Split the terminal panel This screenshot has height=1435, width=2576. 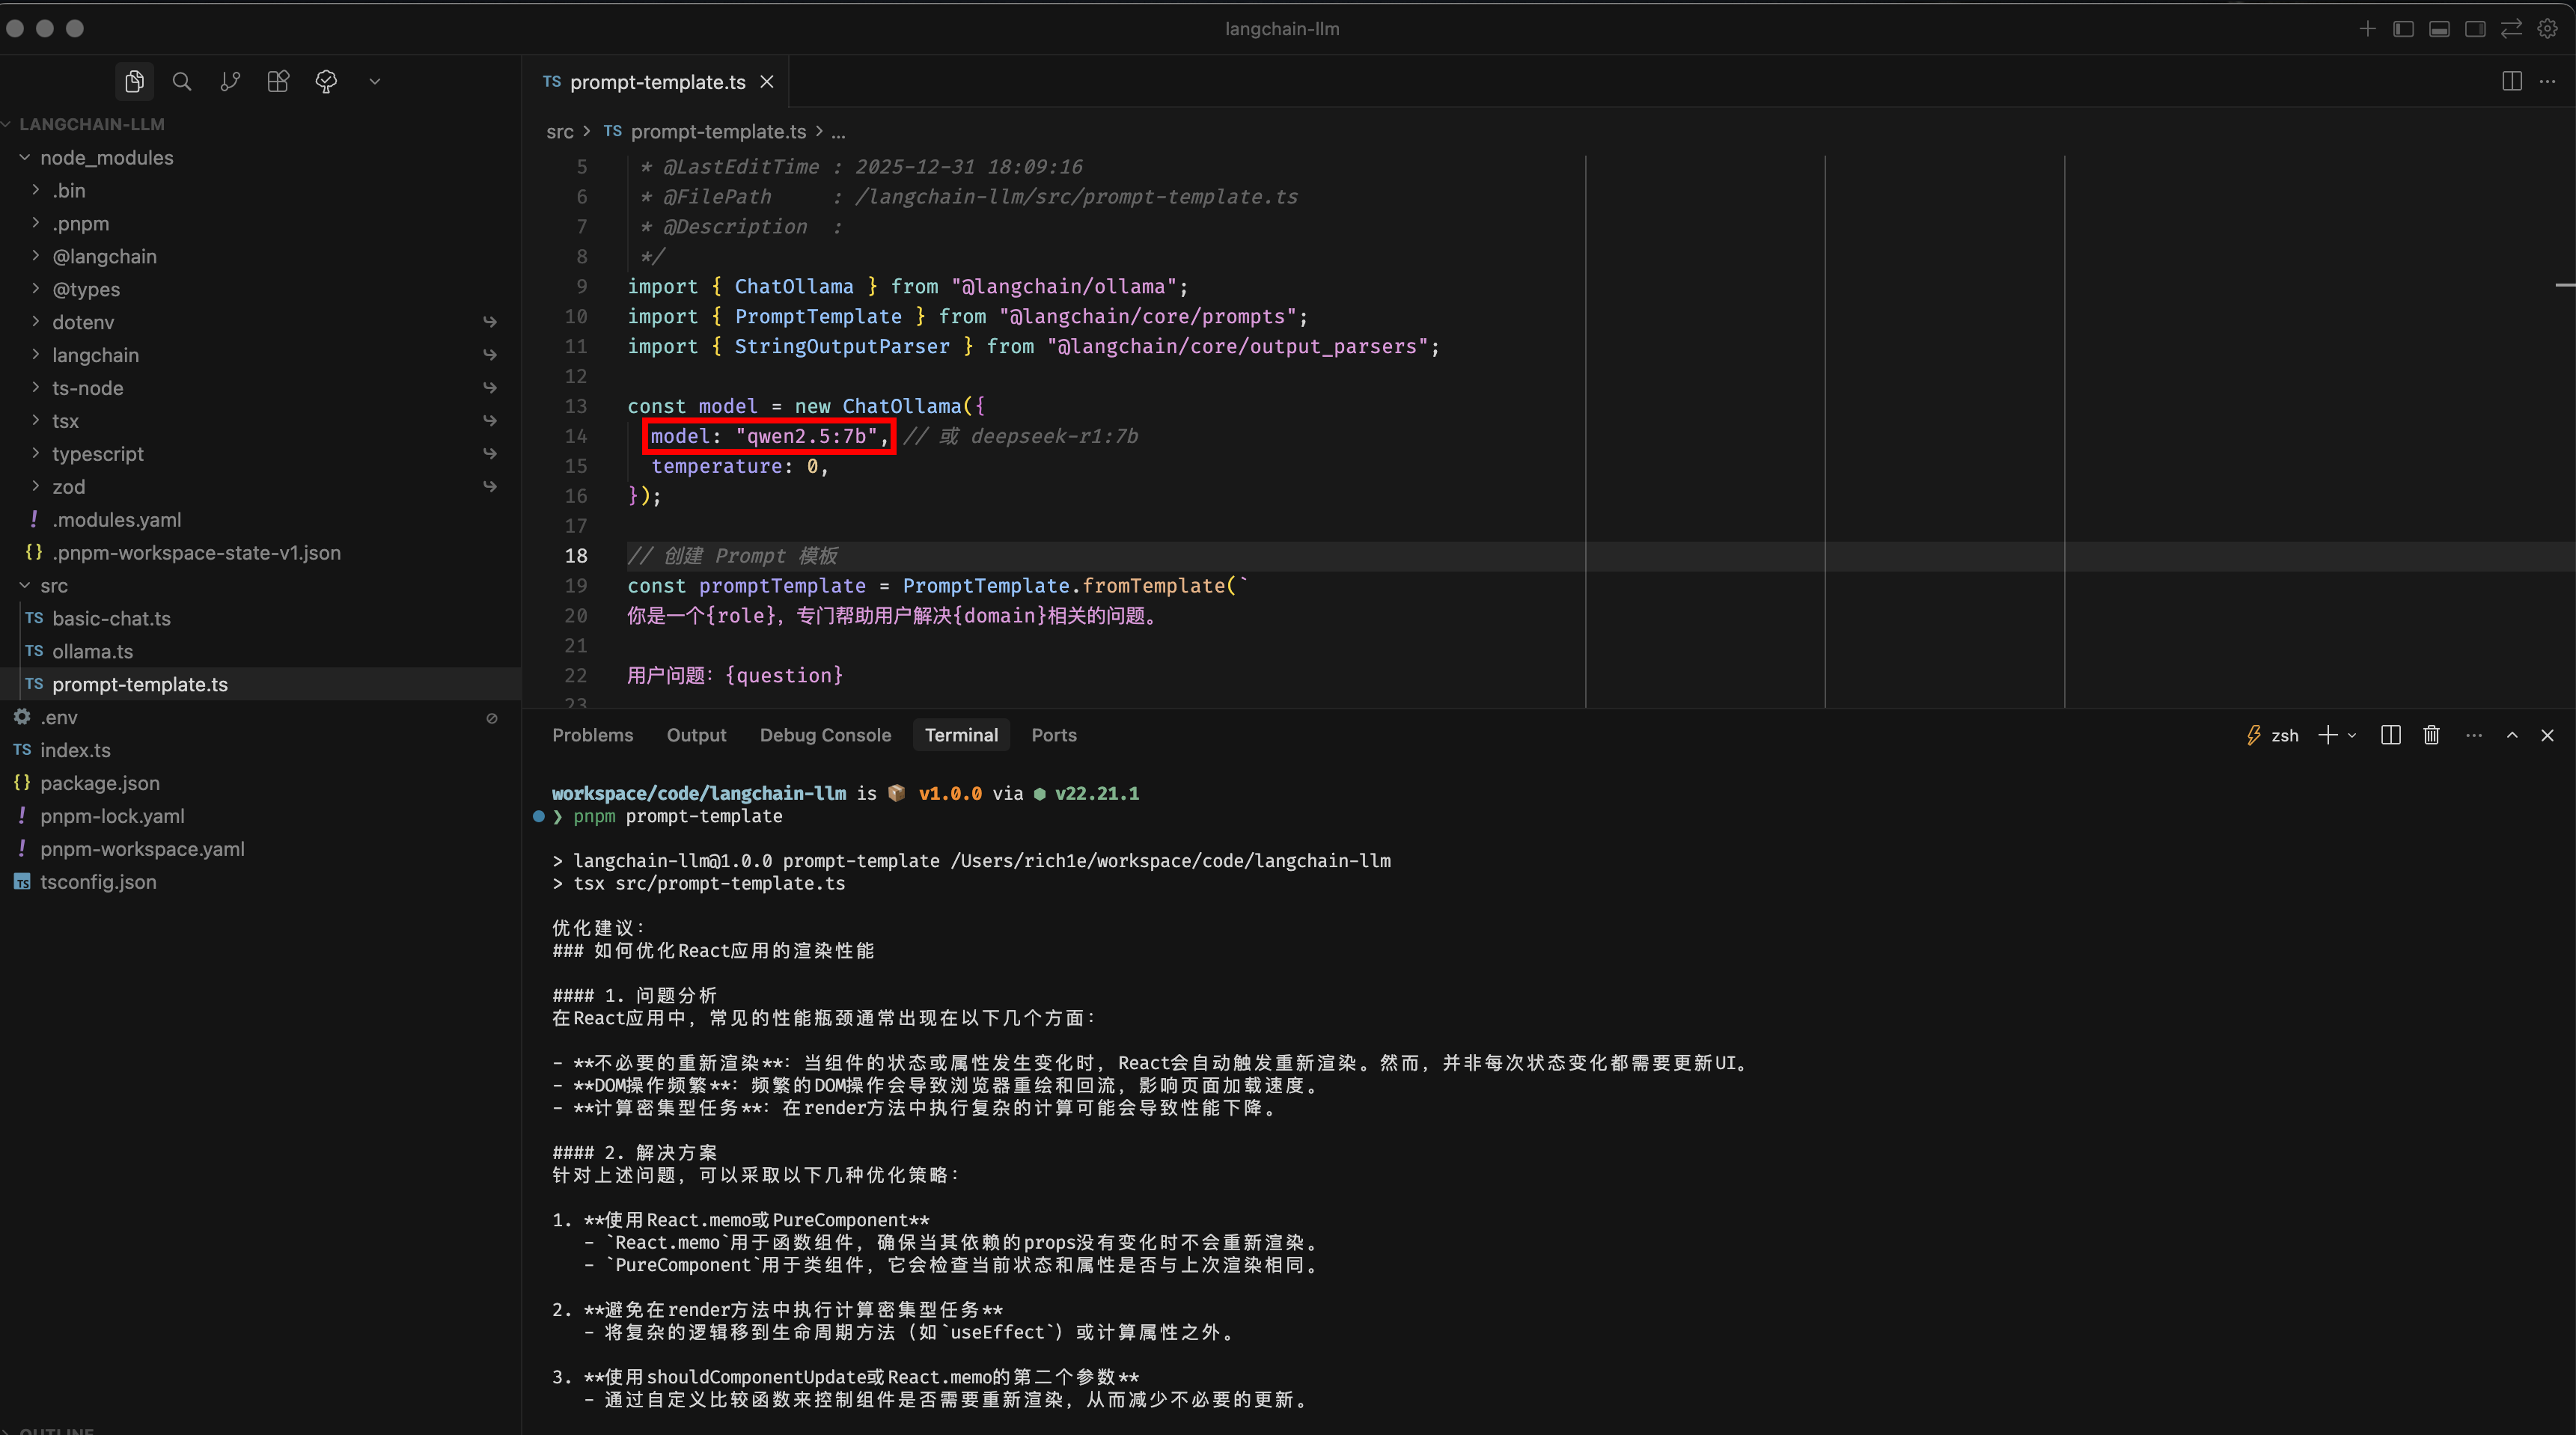[x=2390, y=735]
